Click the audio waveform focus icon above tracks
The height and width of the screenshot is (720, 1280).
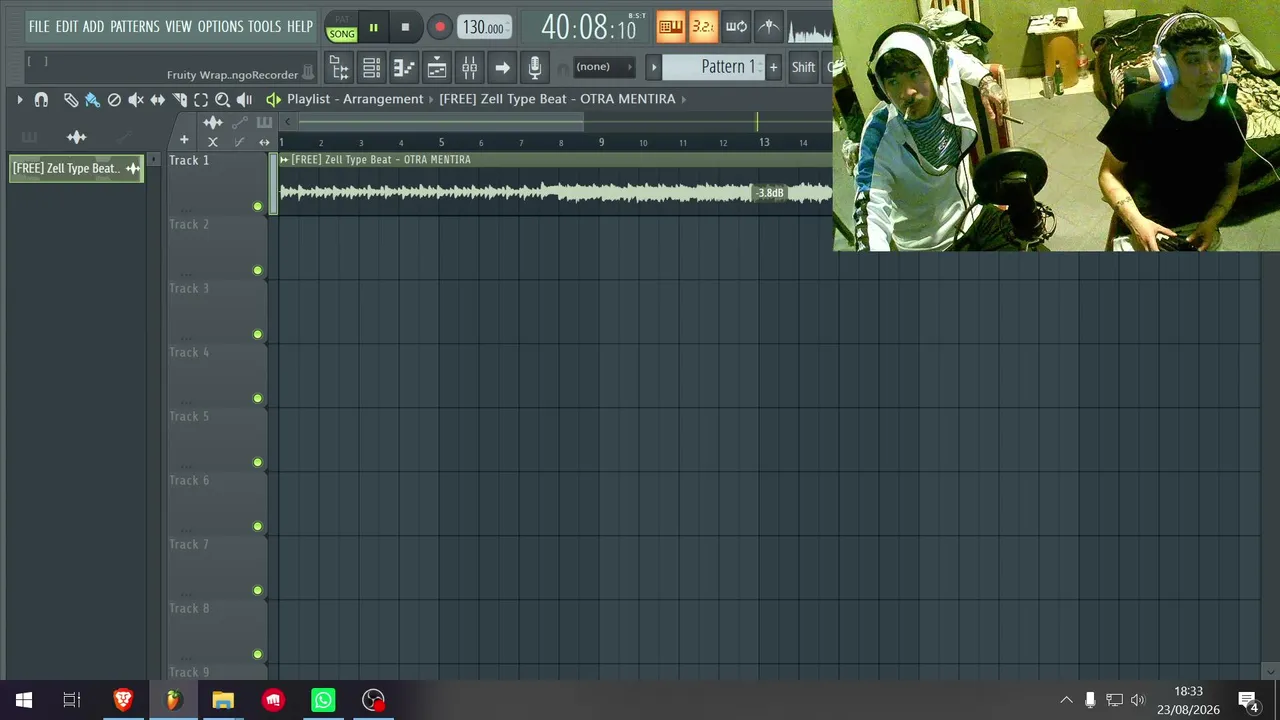[213, 123]
